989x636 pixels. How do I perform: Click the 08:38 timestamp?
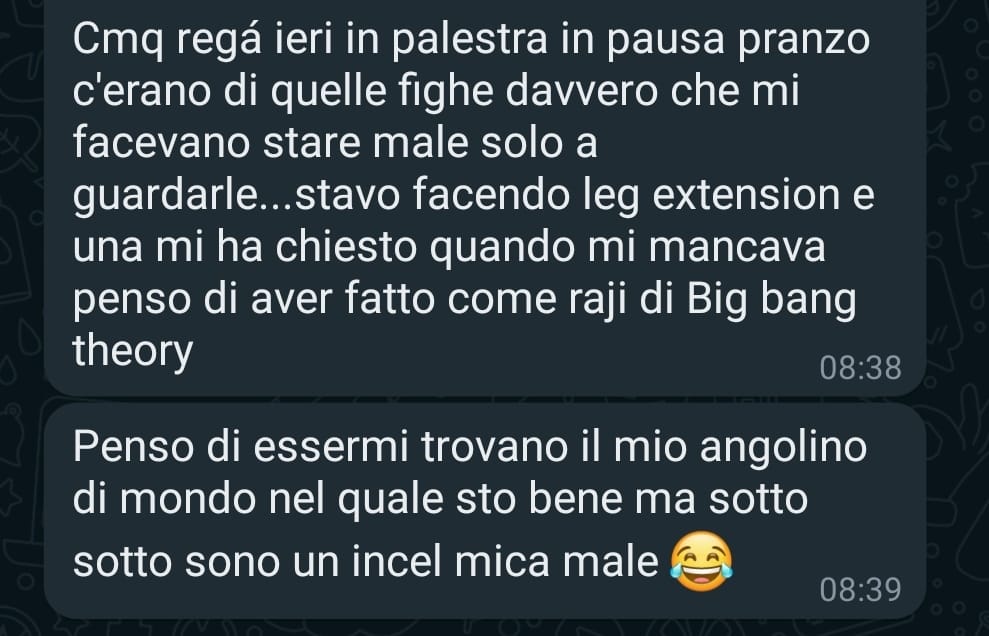[860, 368]
